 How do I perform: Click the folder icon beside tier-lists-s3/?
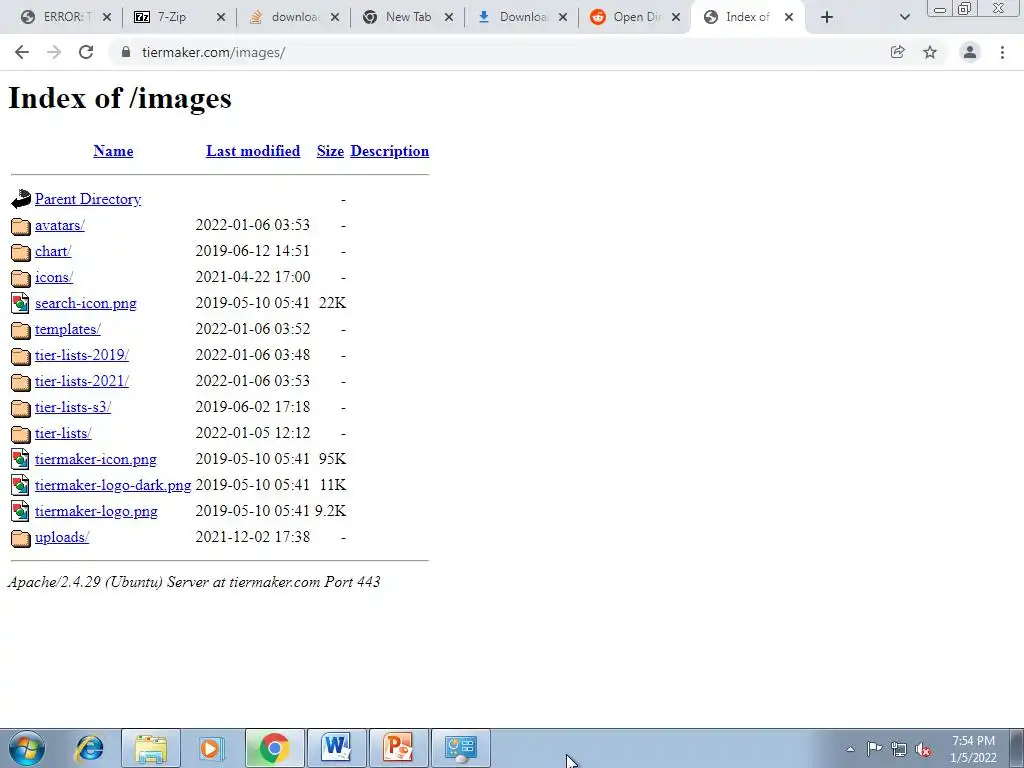20,408
